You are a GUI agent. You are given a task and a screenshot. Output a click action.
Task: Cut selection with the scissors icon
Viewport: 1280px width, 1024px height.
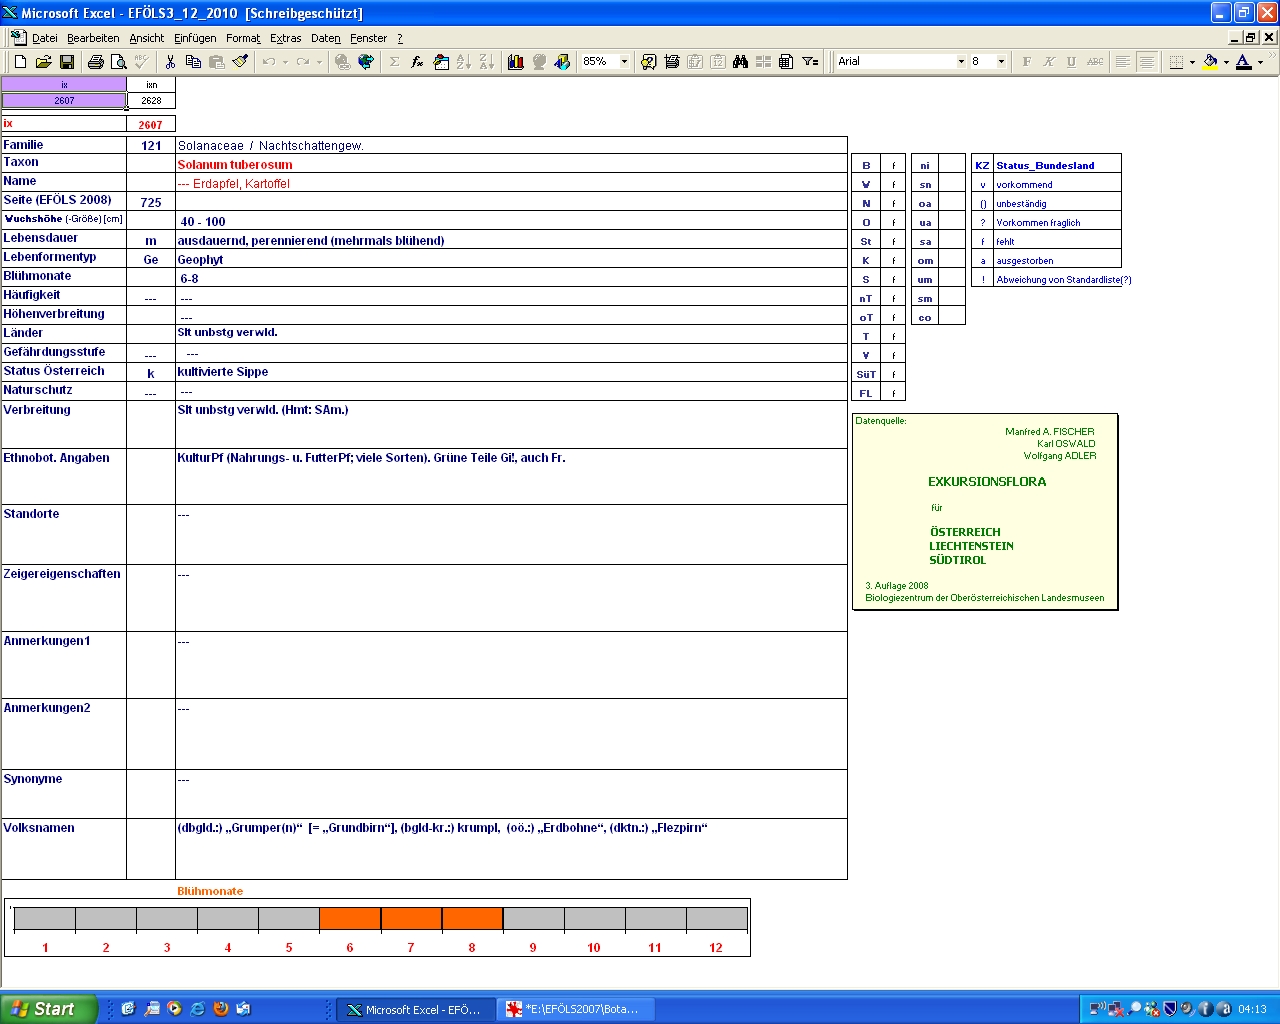(x=170, y=62)
